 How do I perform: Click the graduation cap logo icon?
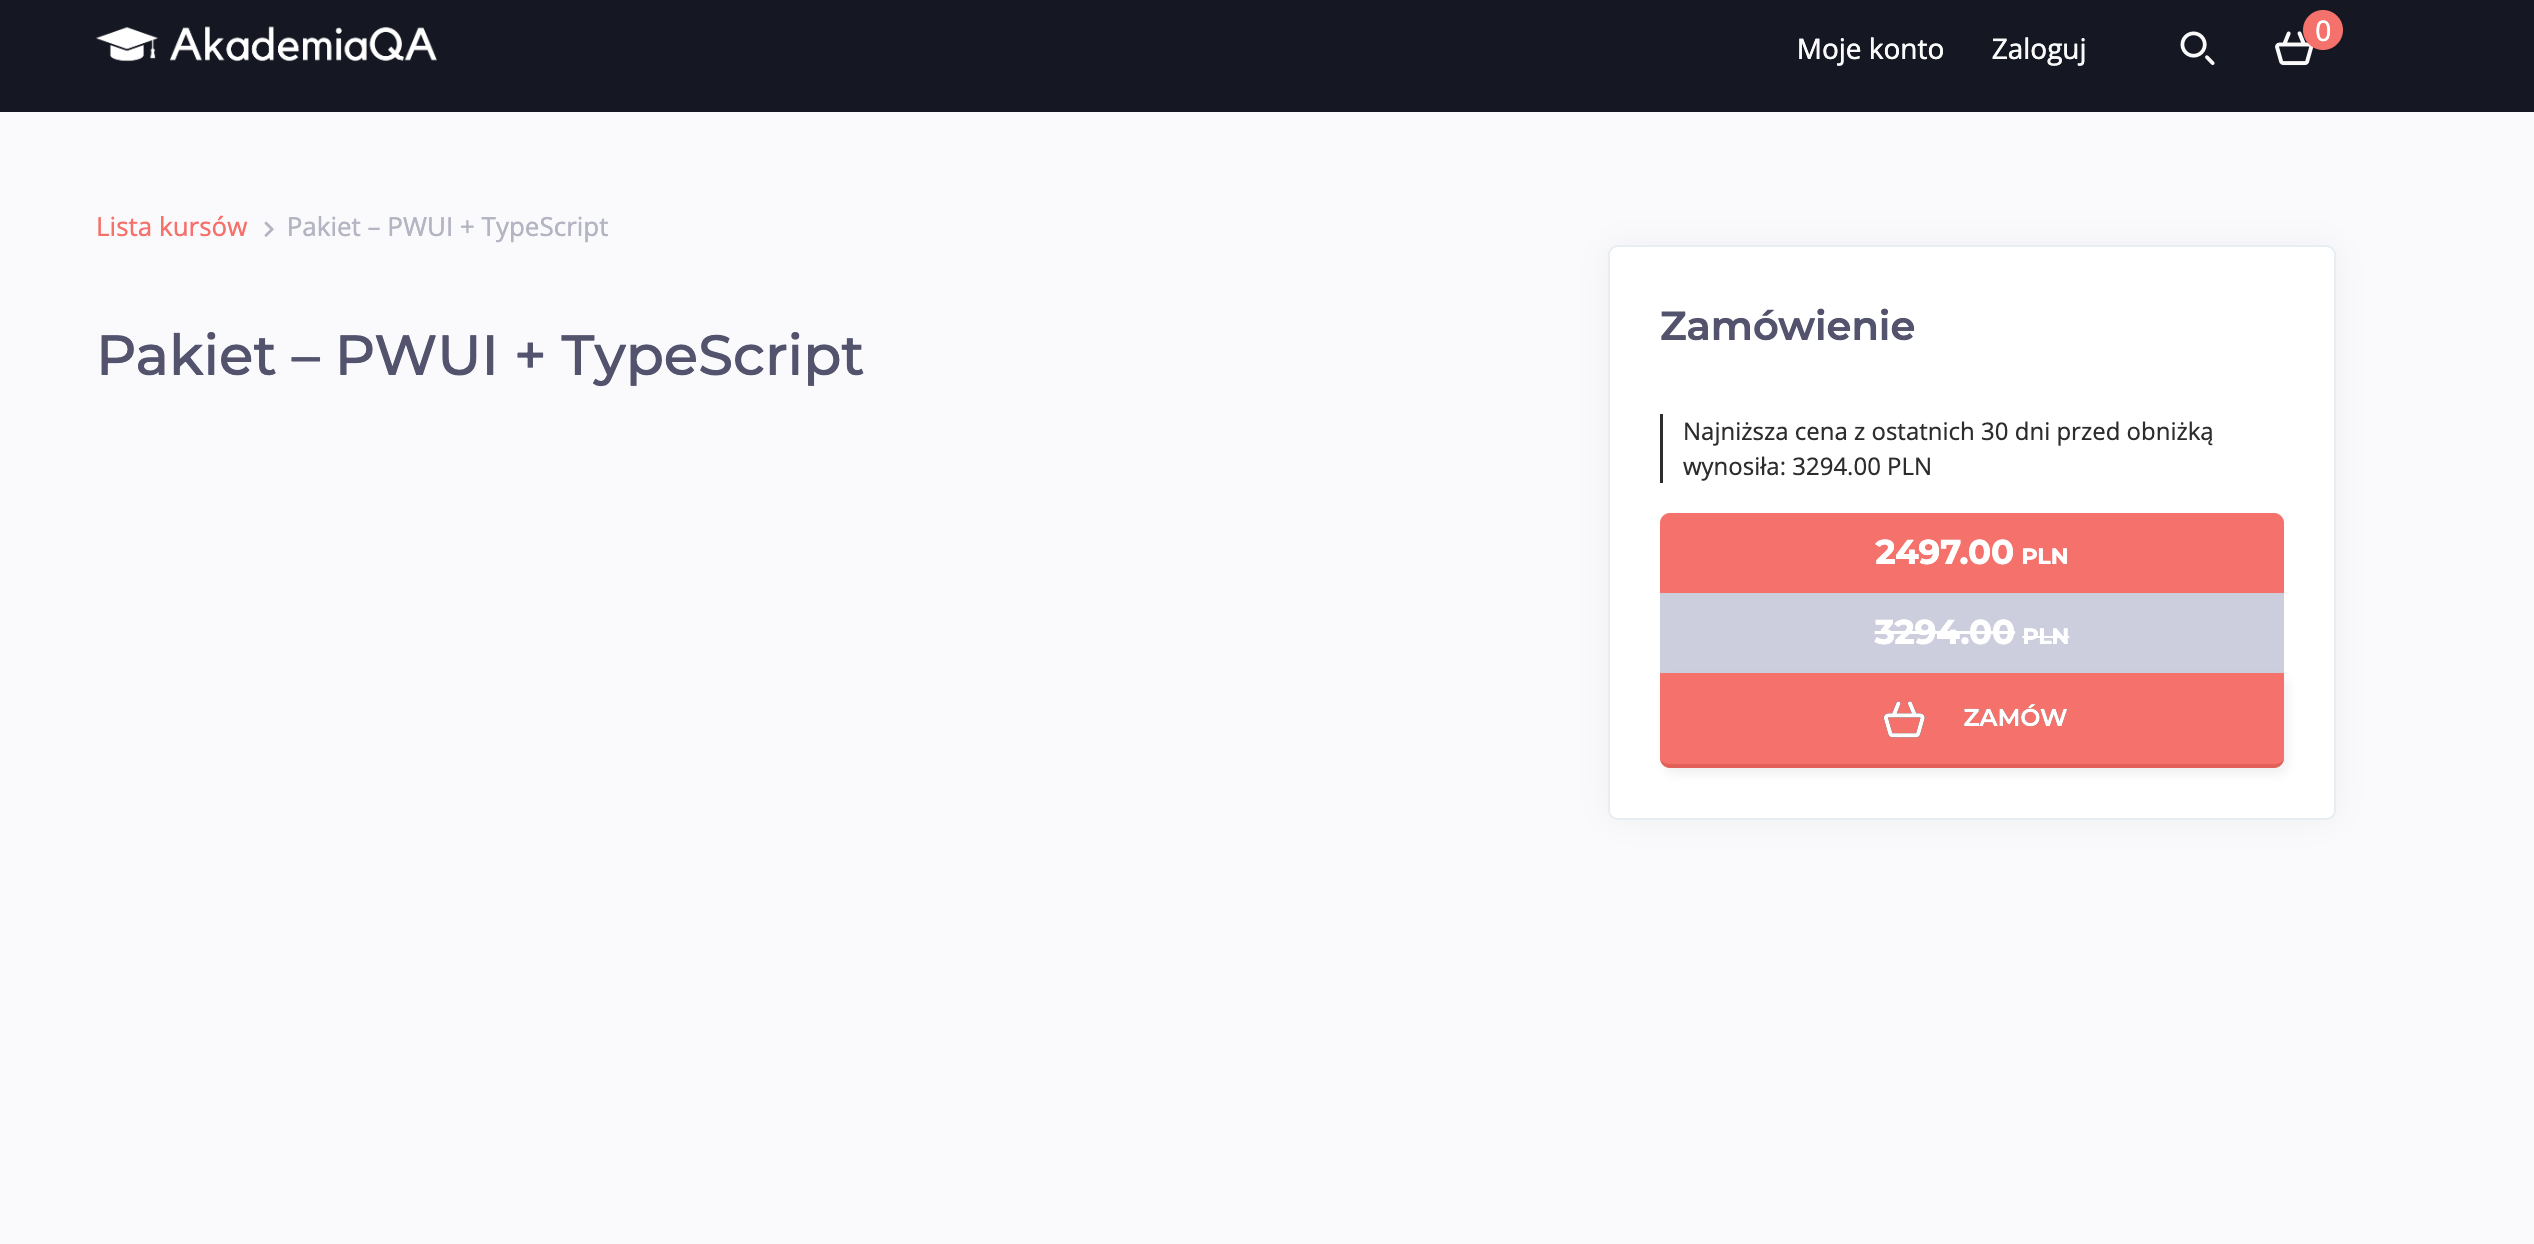pos(126,45)
